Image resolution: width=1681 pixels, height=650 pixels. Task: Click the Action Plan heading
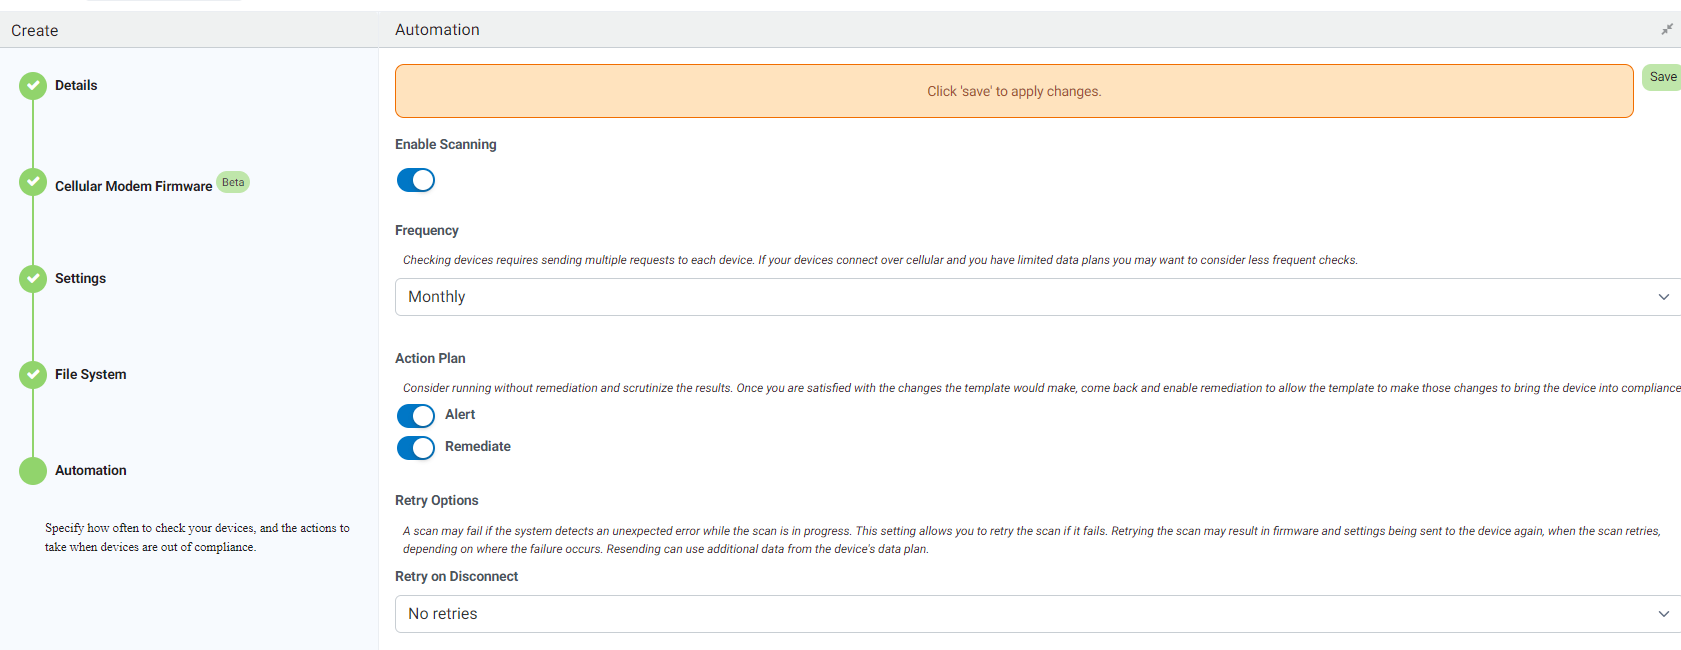point(430,358)
